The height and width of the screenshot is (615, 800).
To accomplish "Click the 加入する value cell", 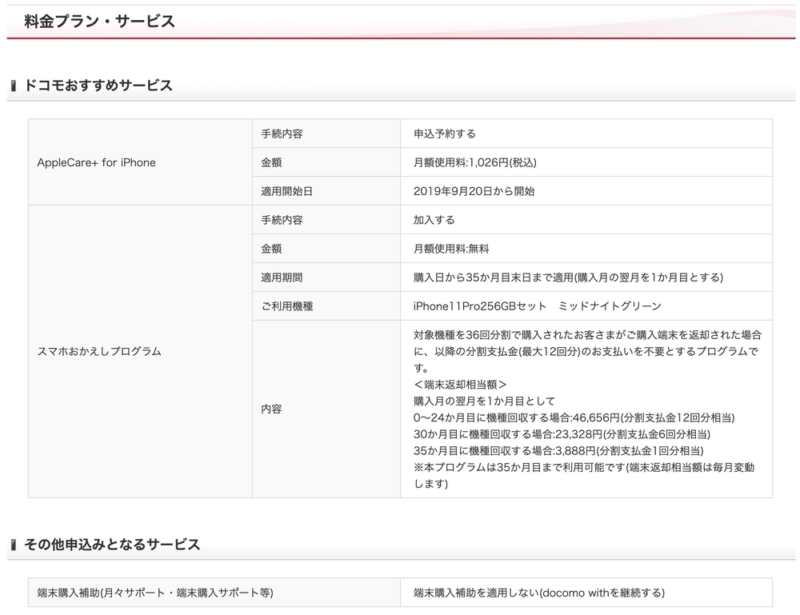I will pos(586,220).
